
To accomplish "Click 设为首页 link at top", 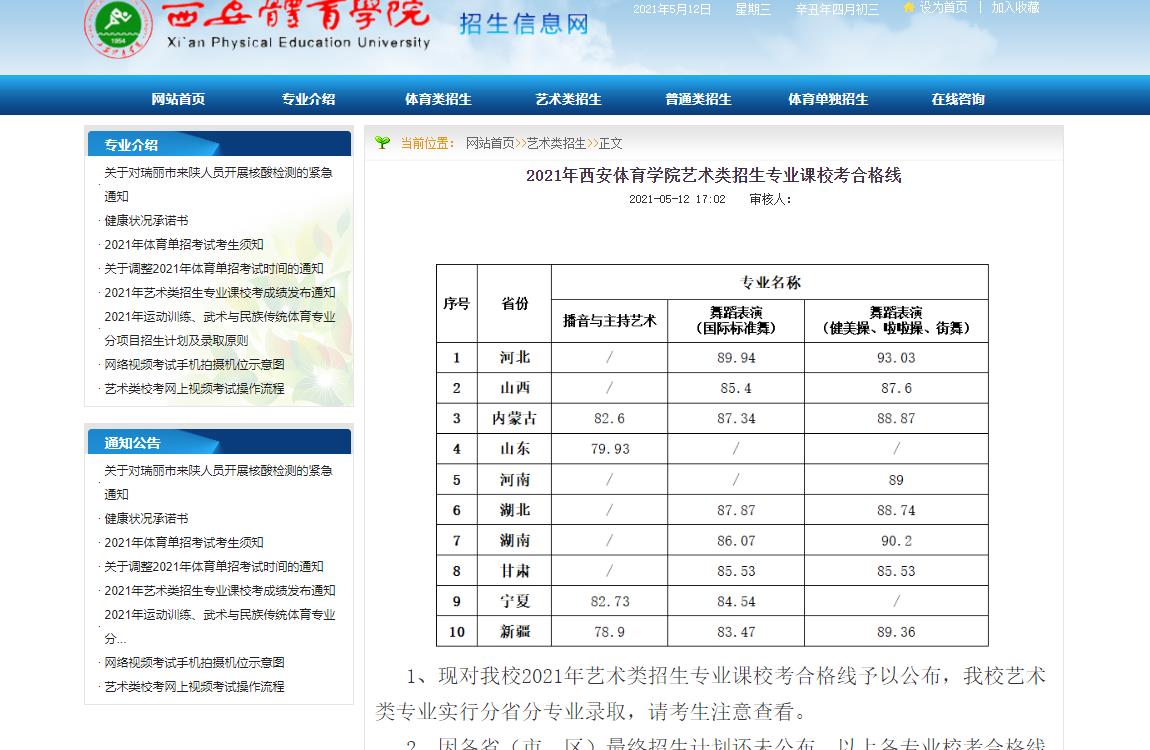I will coord(943,7).
